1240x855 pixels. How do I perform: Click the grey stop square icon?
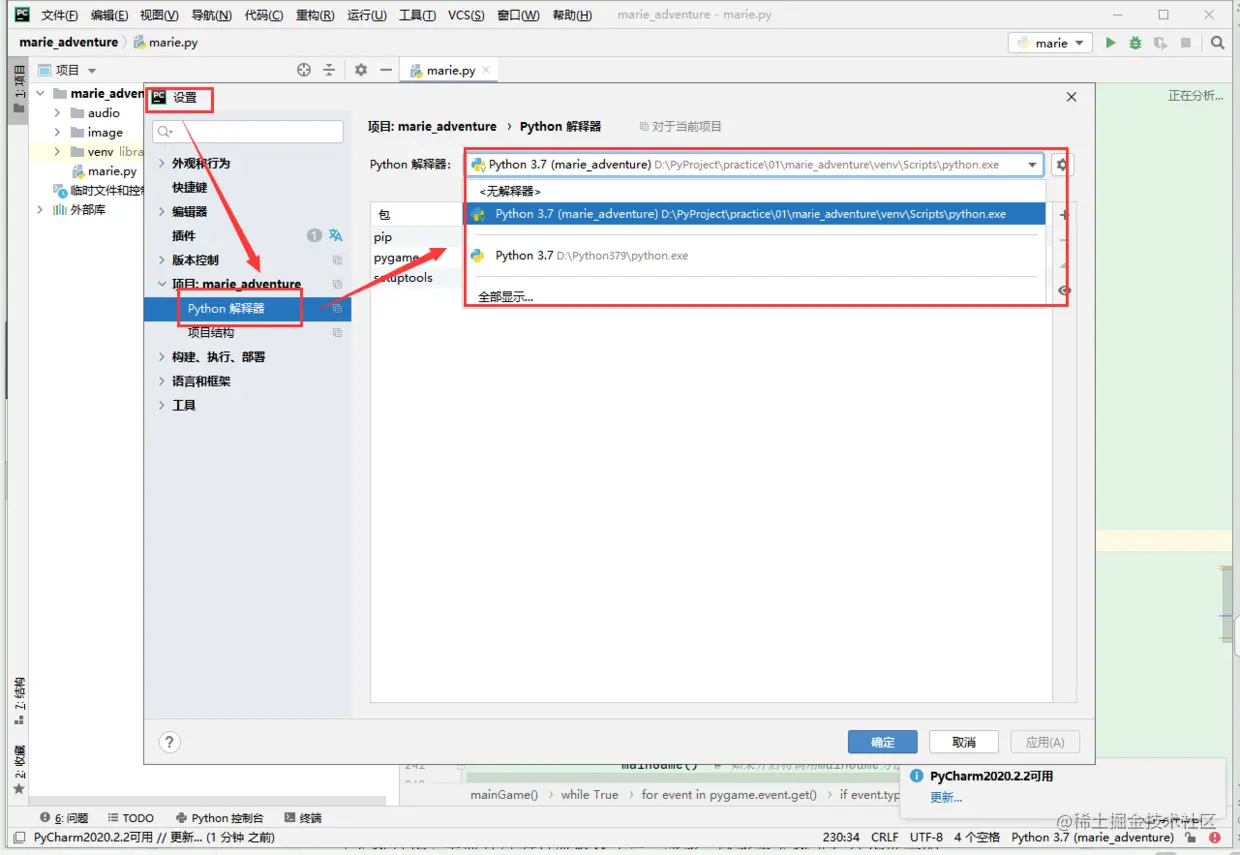[1186, 43]
